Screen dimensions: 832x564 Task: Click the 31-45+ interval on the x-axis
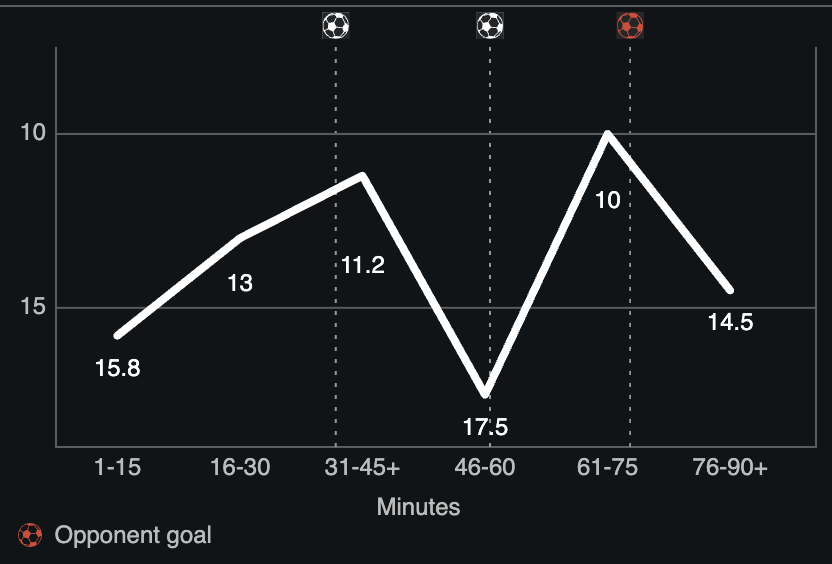362,469
